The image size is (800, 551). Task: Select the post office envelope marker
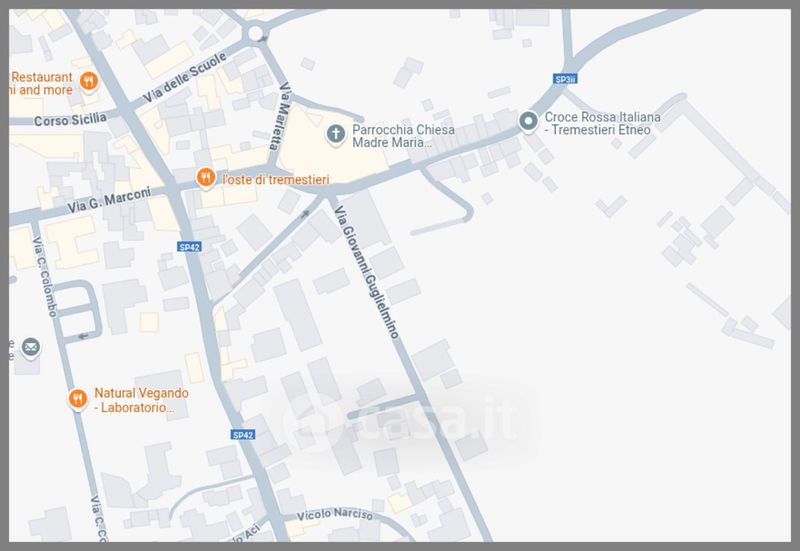(31, 348)
